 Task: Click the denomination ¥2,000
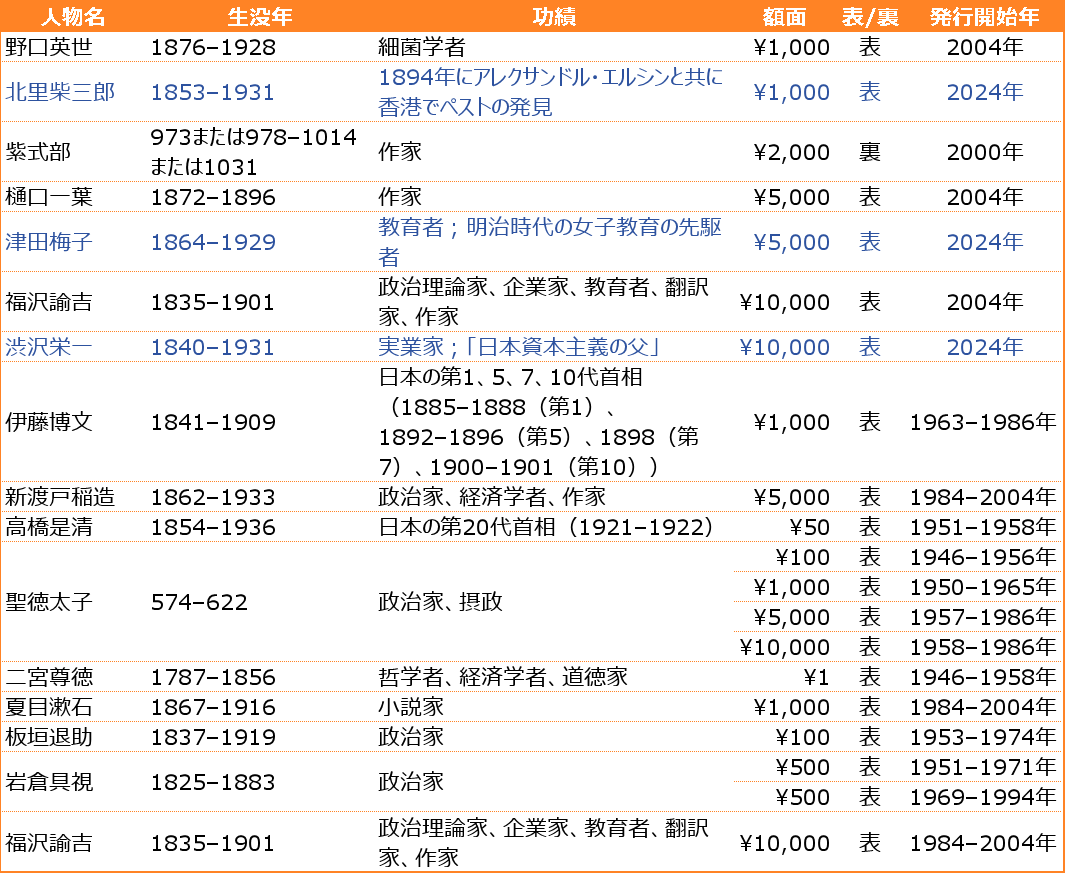(791, 152)
